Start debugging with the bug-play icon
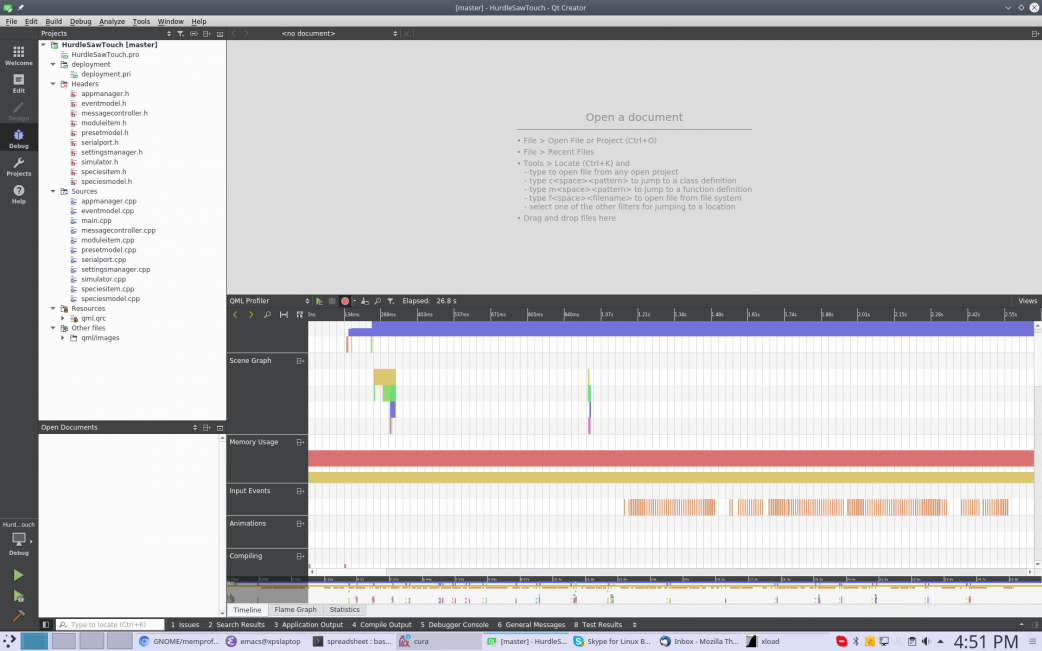The height and width of the screenshot is (651, 1042). 18,596
